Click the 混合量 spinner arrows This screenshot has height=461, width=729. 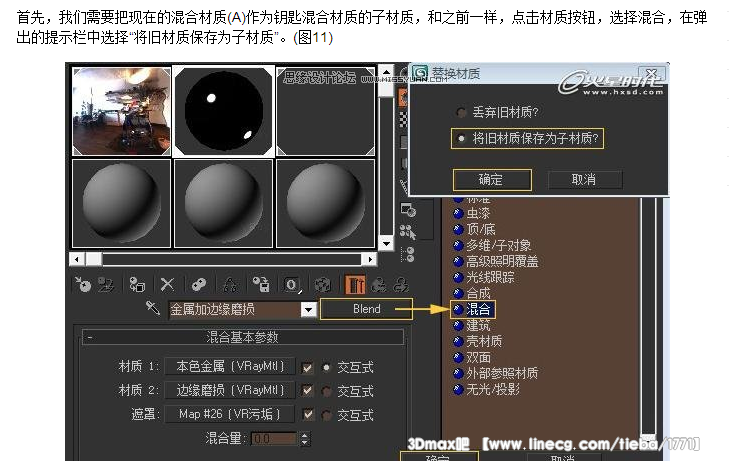[305, 438]
